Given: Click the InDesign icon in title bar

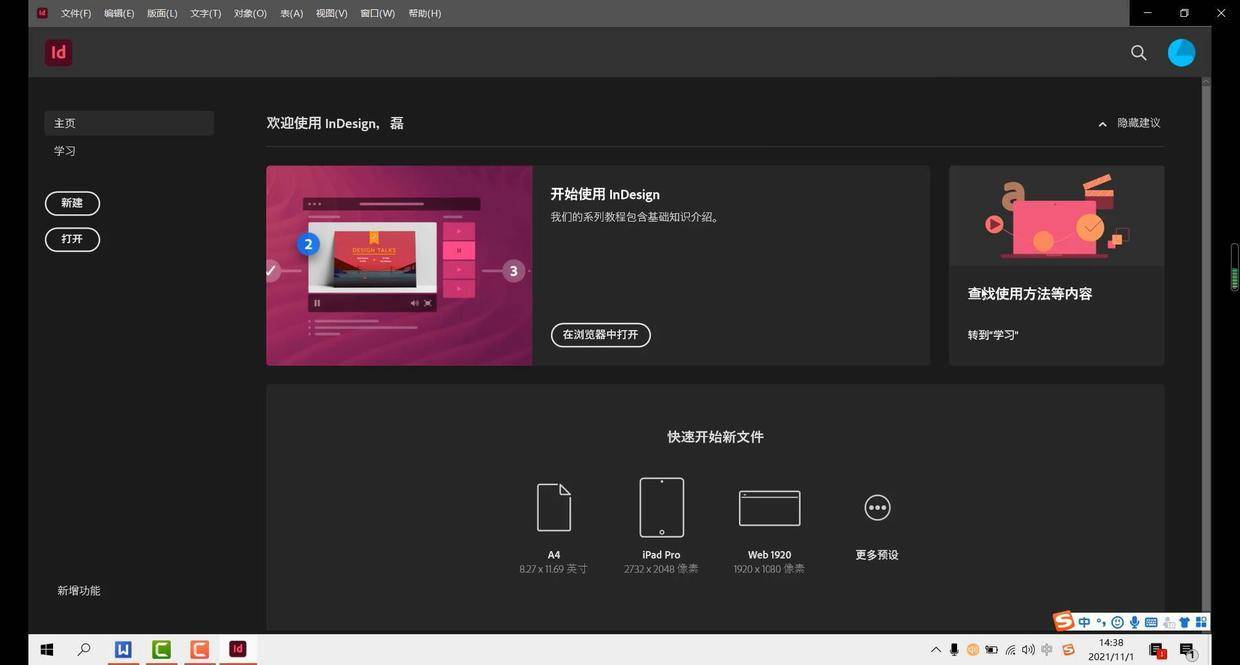Looking at the screenshot, I should (x=42, y=13).
